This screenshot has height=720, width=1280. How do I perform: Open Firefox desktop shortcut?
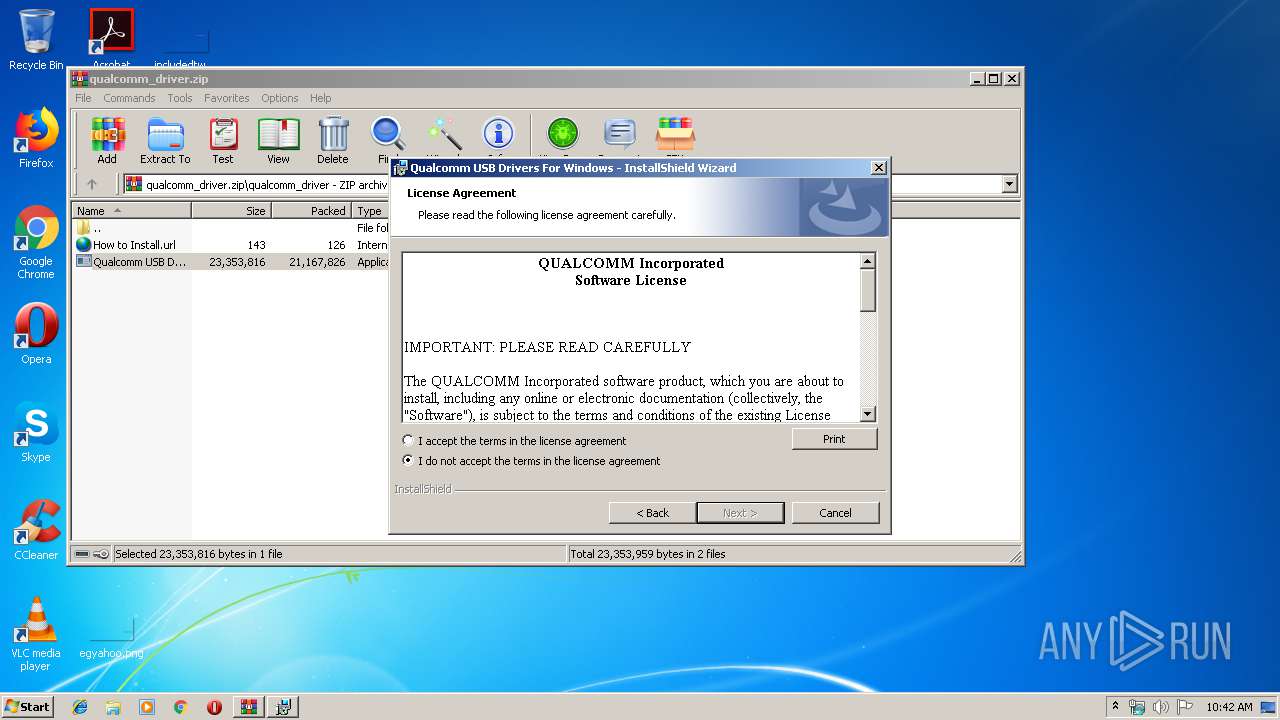(36, 138)
